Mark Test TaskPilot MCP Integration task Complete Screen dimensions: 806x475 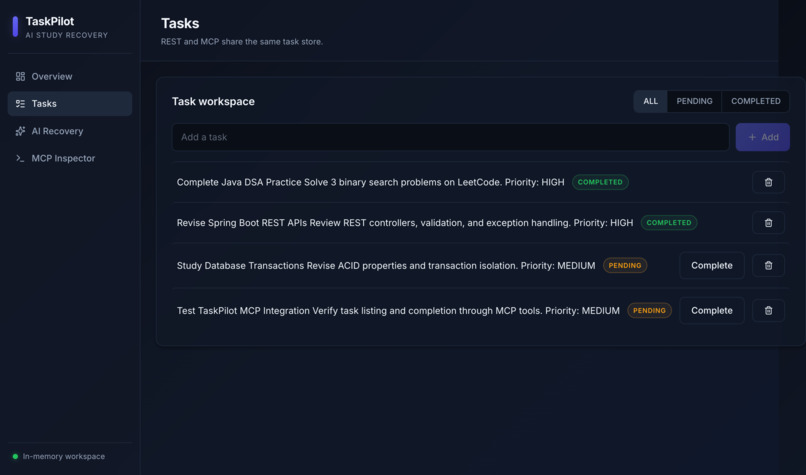point(712,310)
